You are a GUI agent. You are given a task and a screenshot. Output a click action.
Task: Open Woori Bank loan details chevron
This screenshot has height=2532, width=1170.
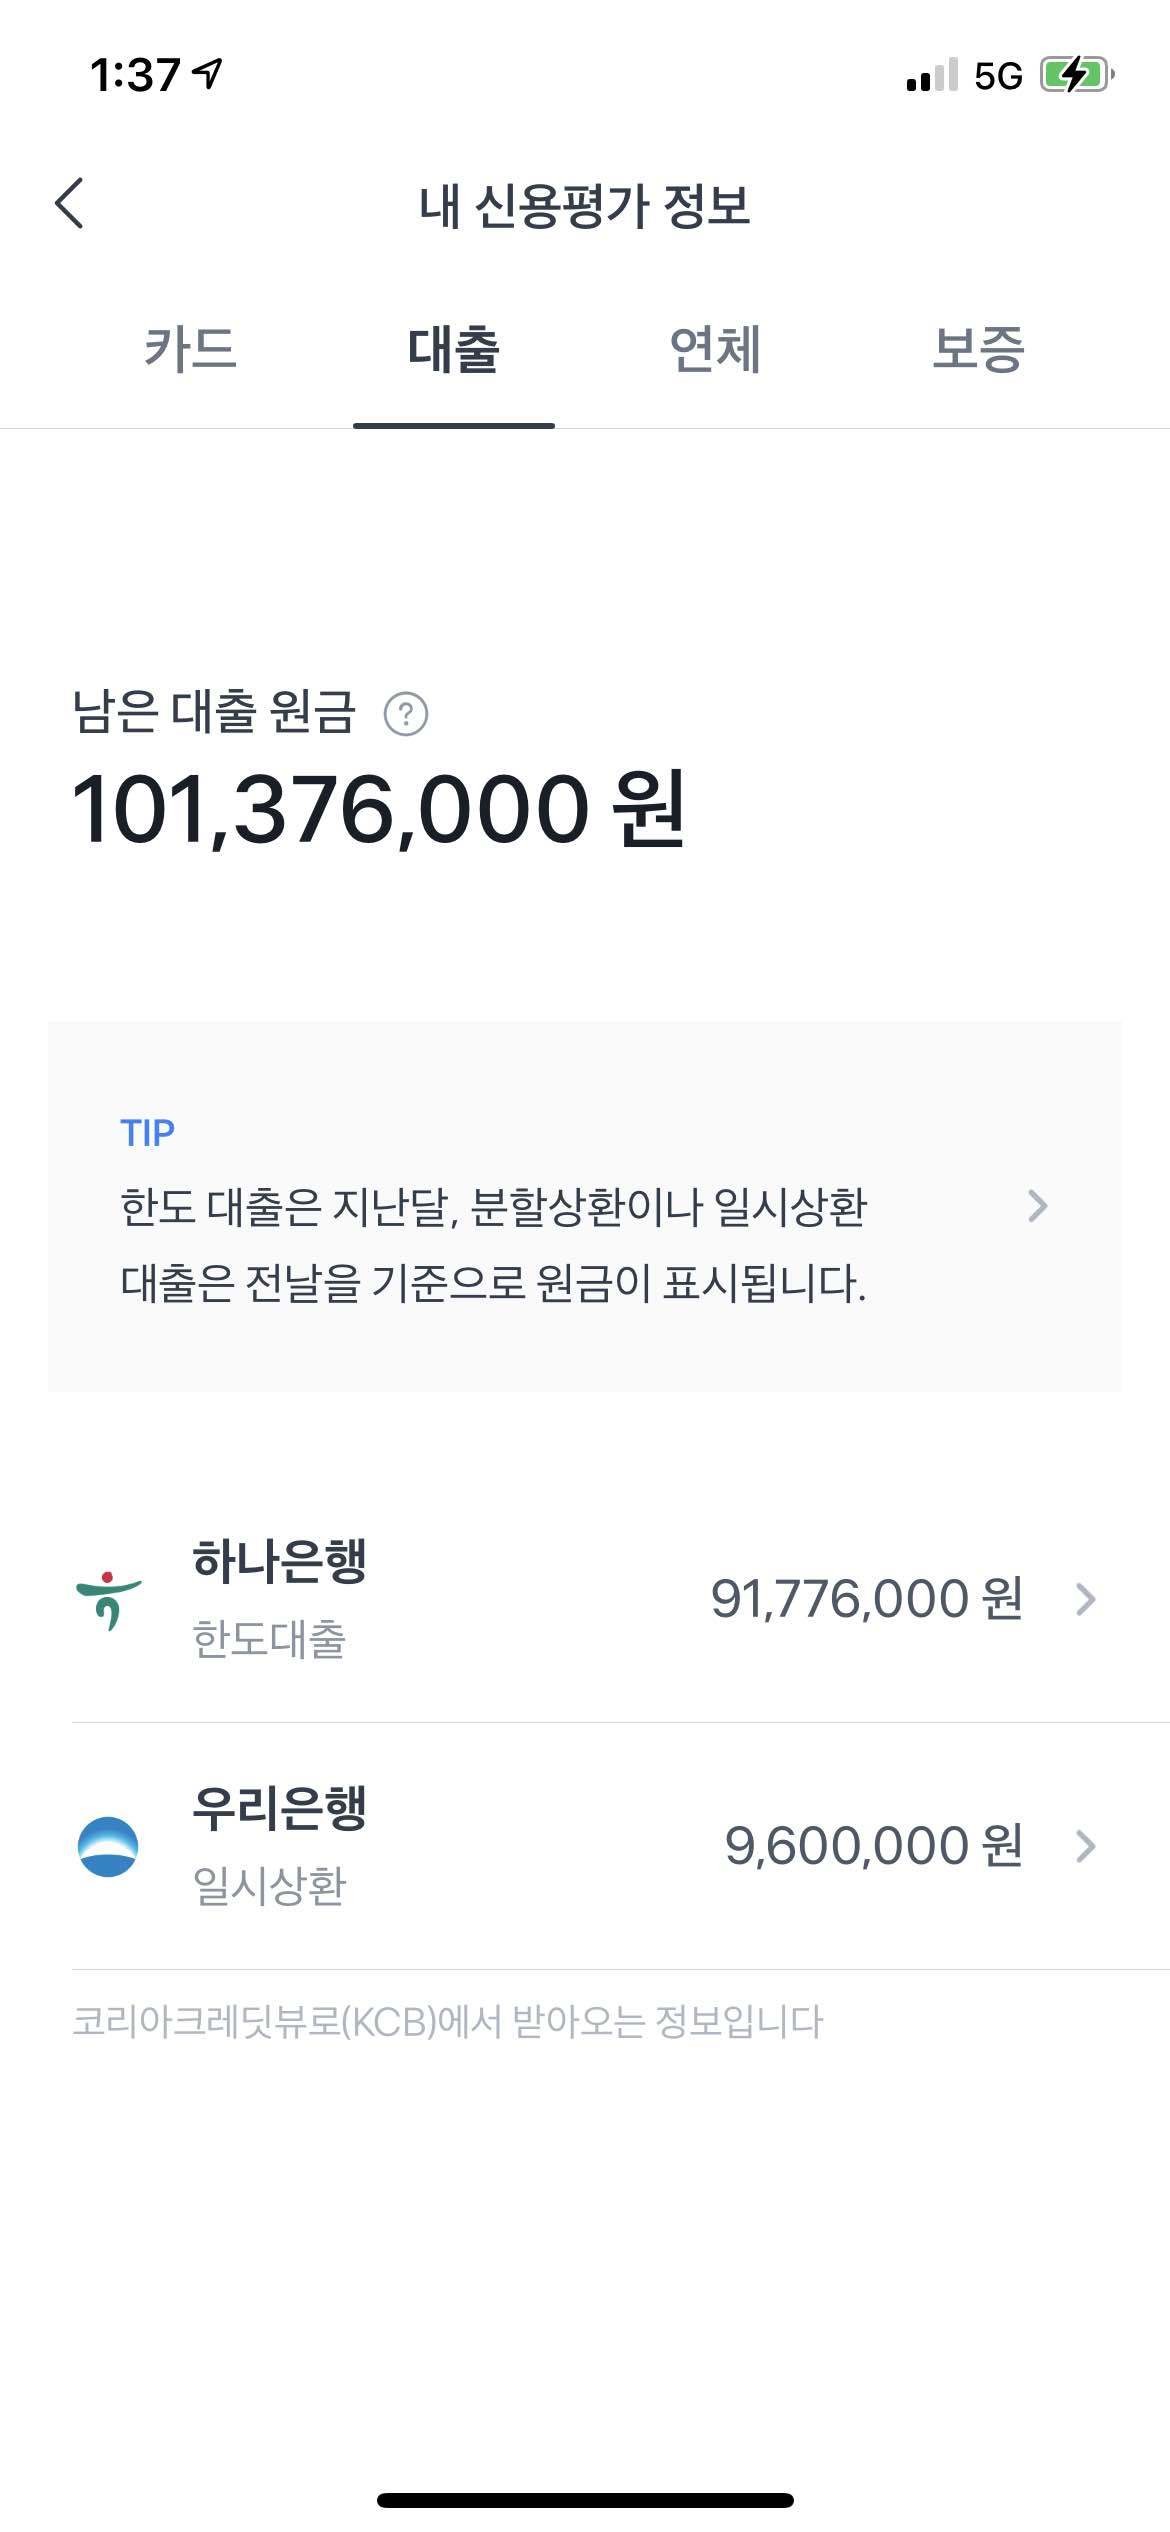[x=1085, y=1846]
